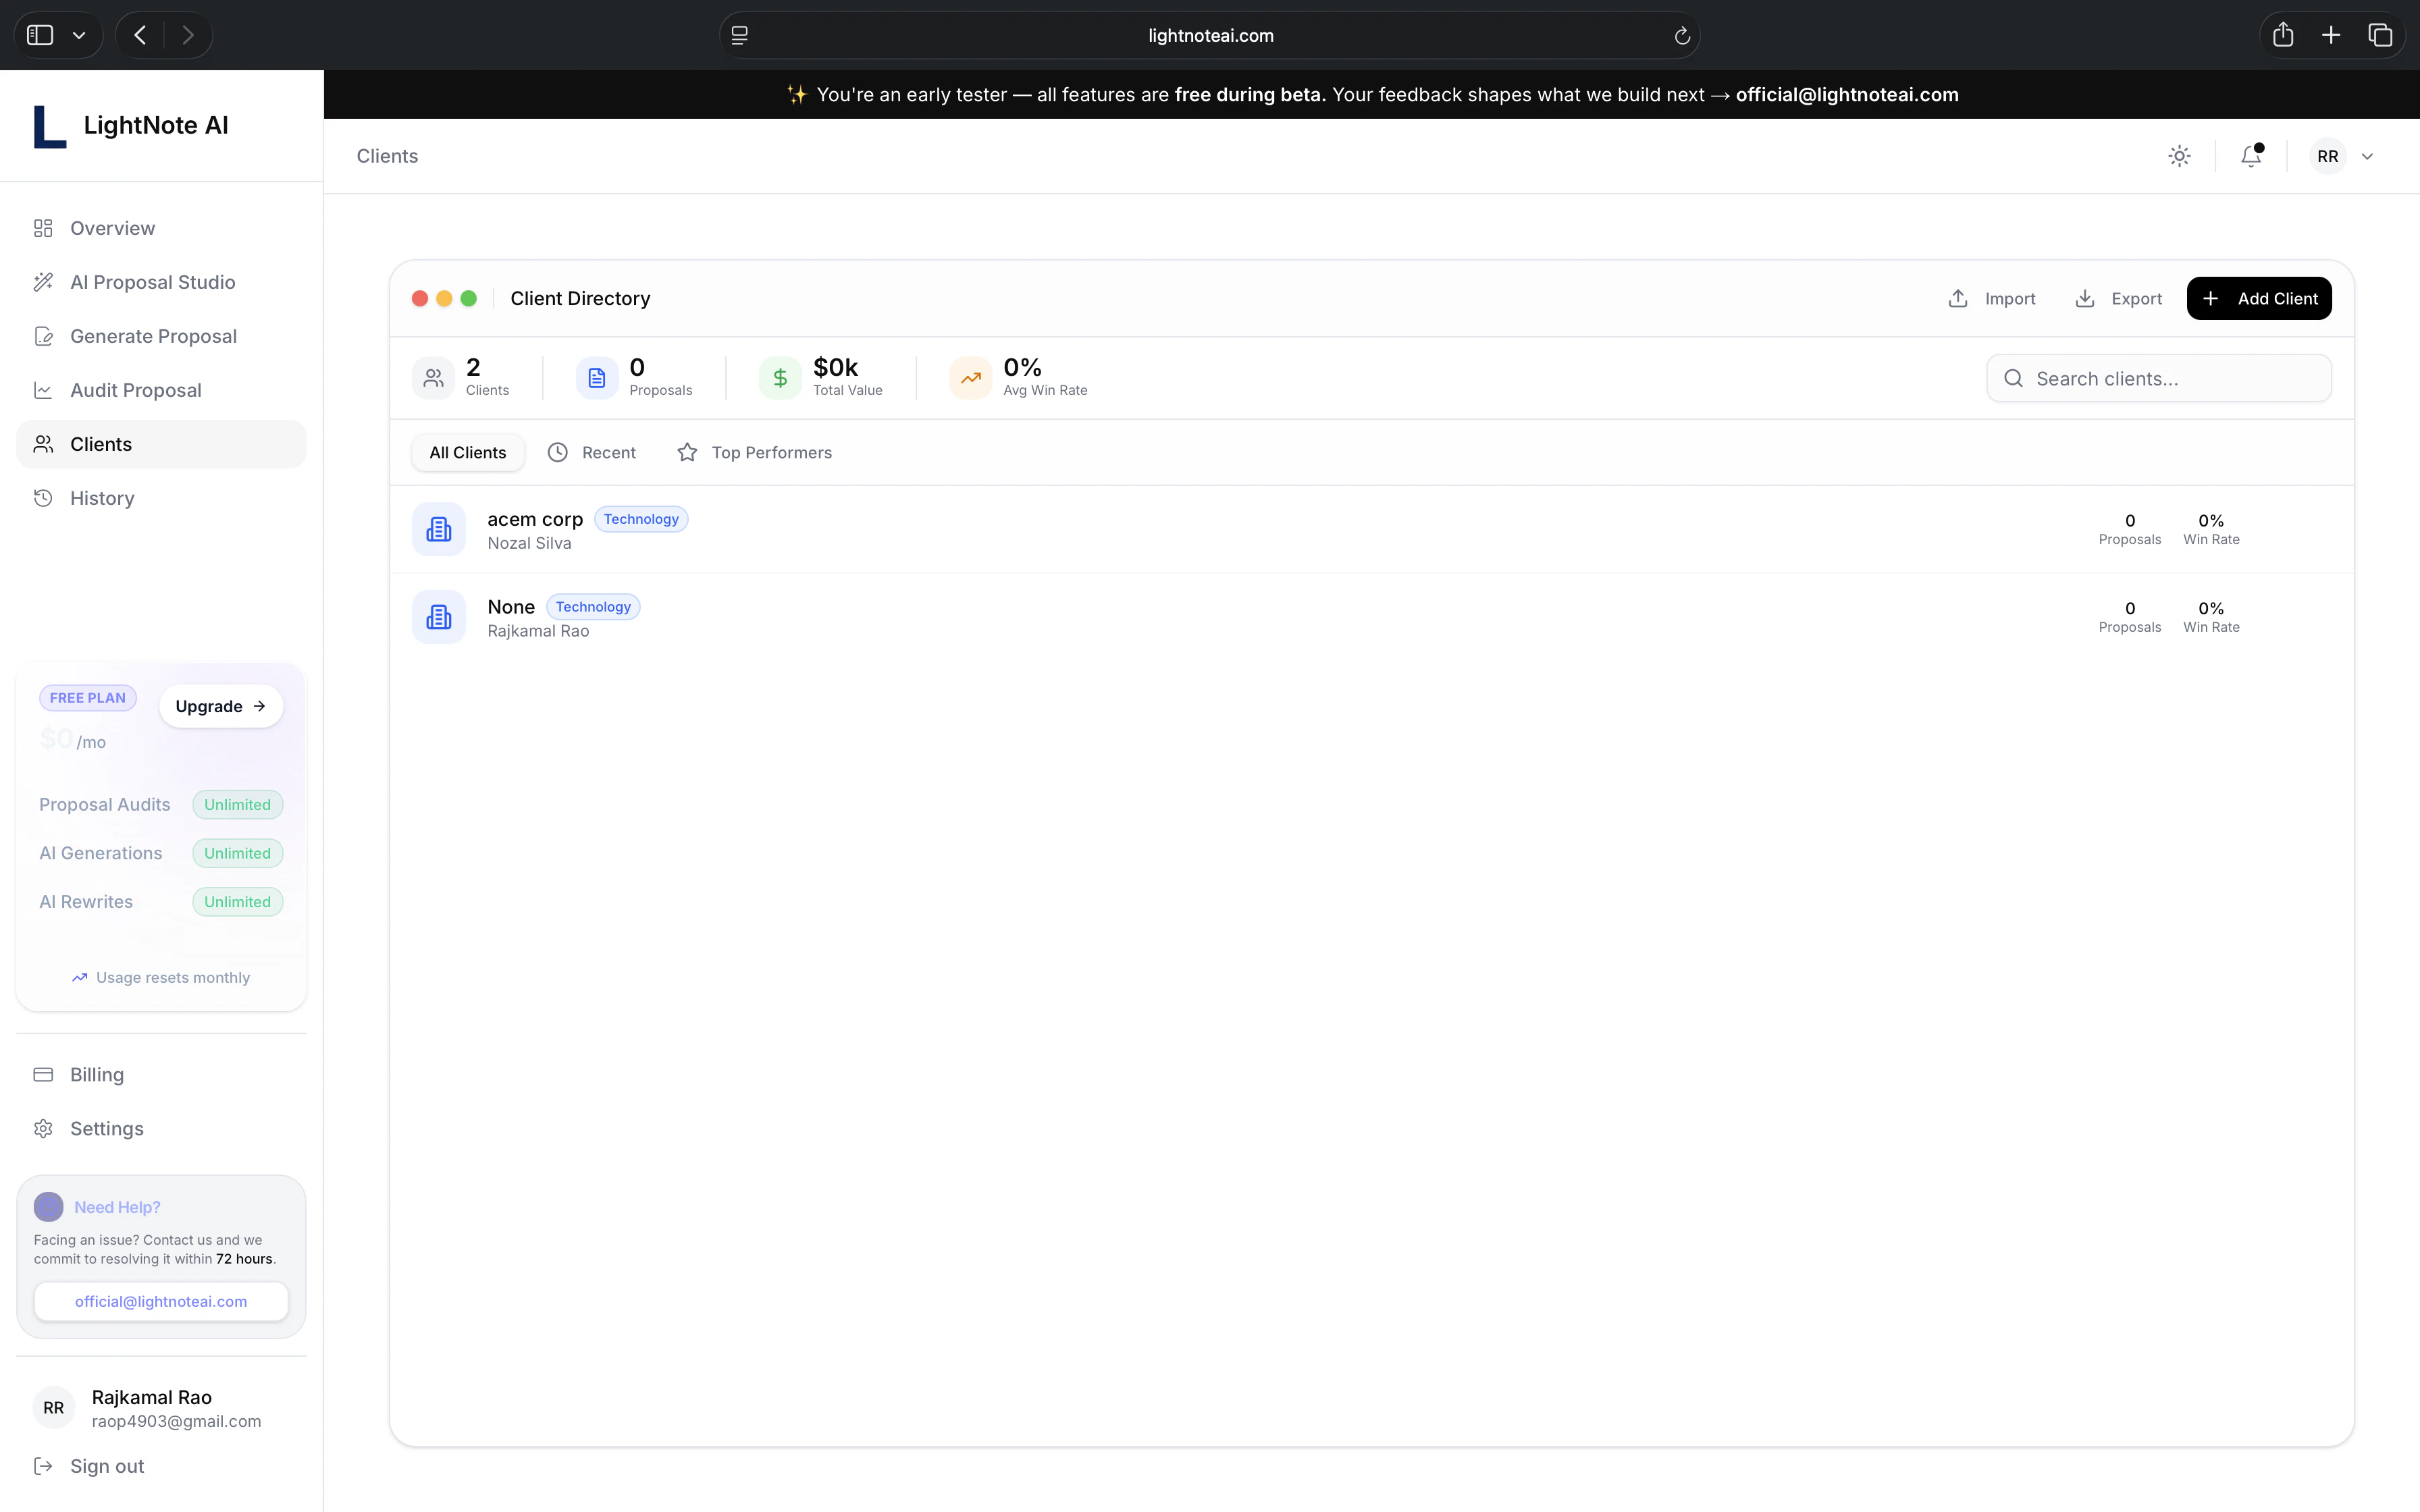Screen dimensions: 2420x1512
Task: Click the official@lightnoteai.com help link
Action: pyautogui.click(x=161, y=1301)
